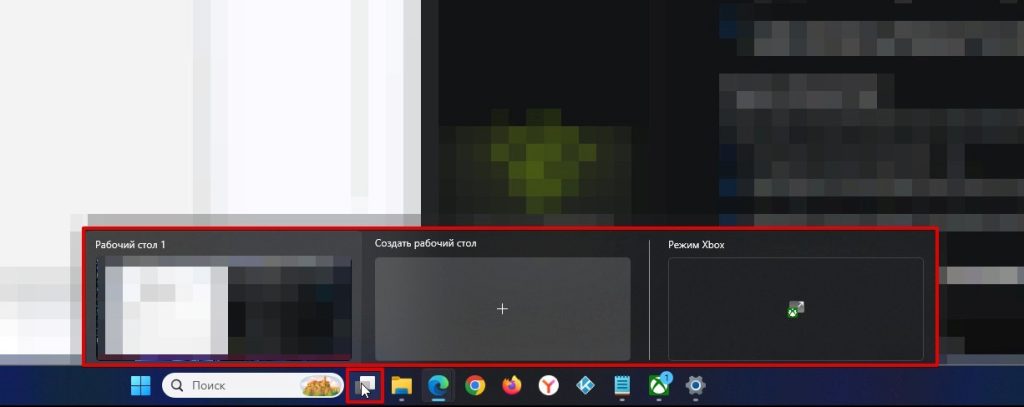Open the Режим Xbox tile

[x=795, y=308]
